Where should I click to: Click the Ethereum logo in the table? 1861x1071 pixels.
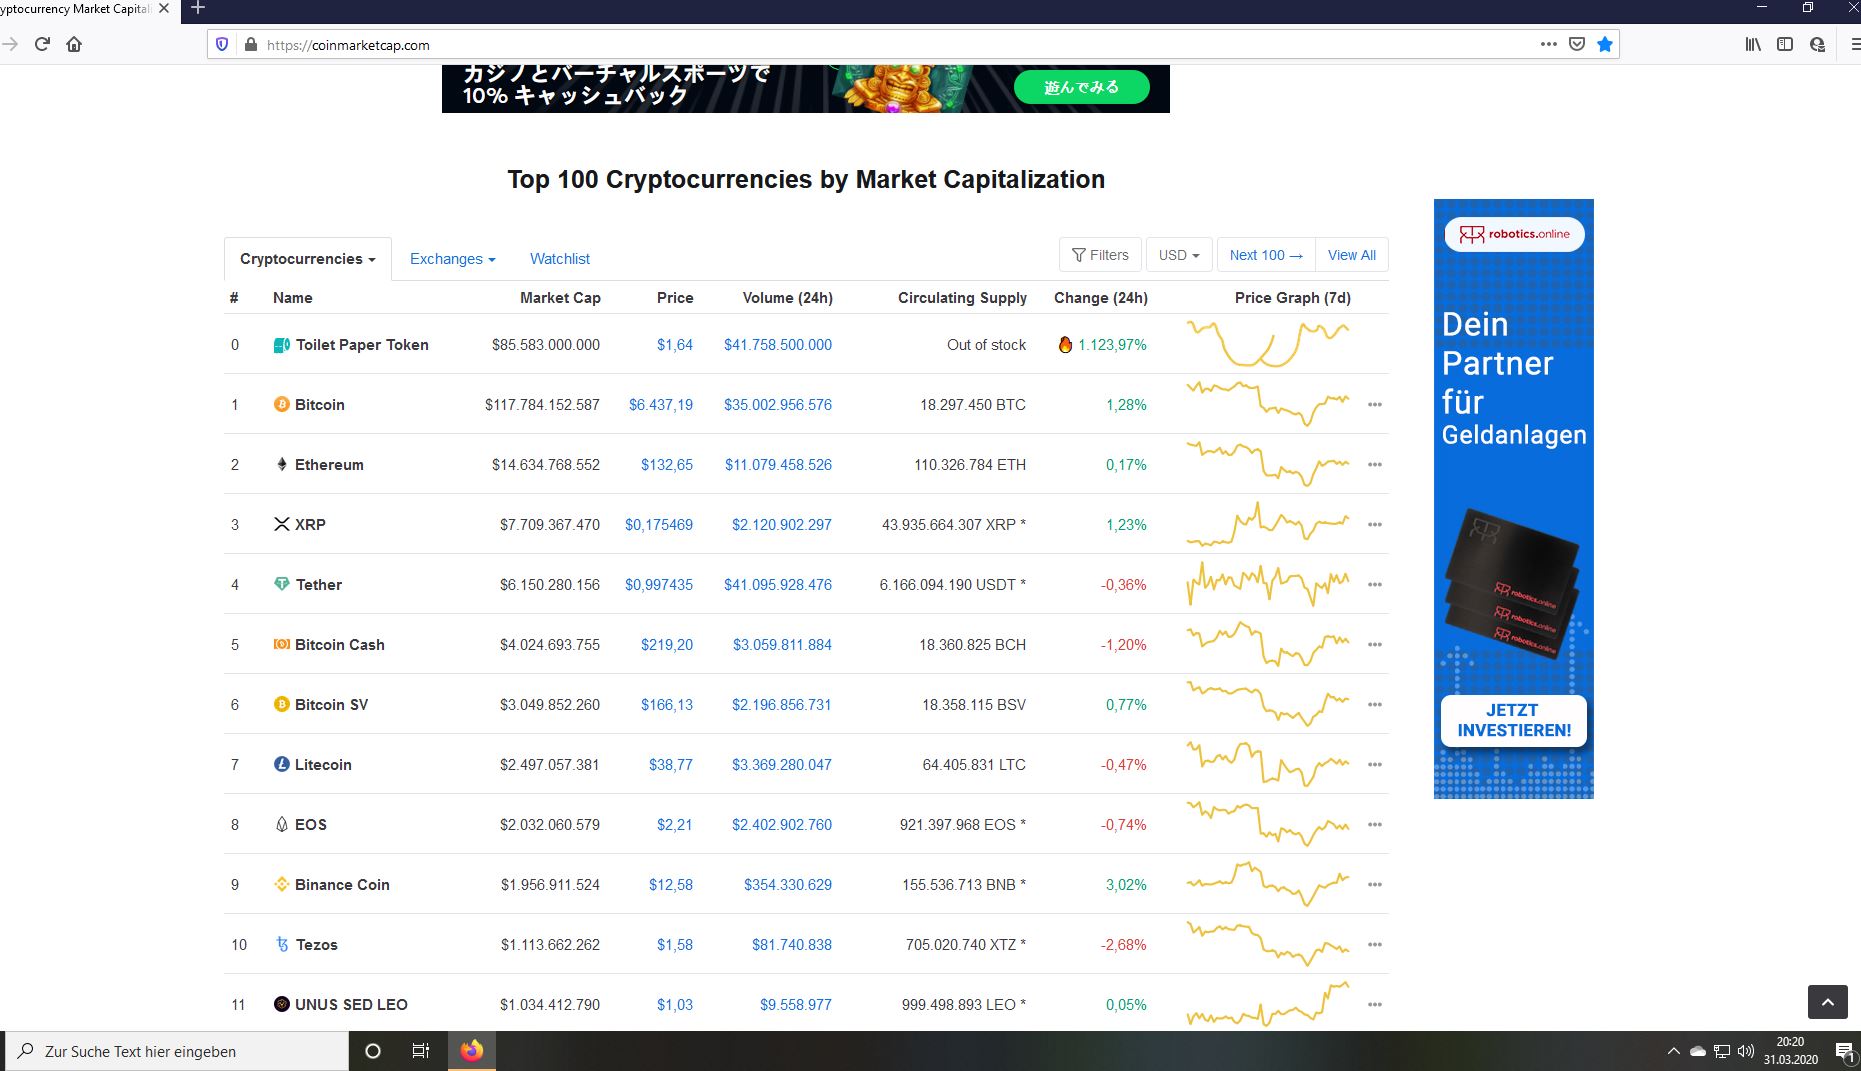[282, 464]
